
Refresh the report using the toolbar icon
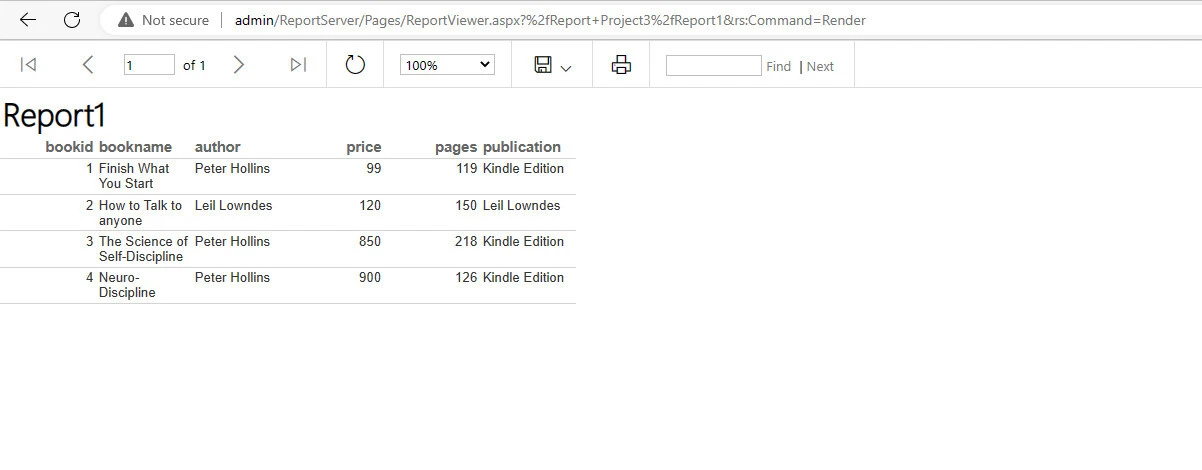pos(355,65)
